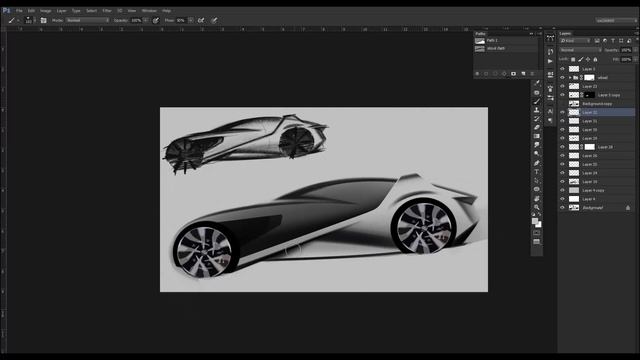Select the Dodge tool
Screen dimensions: 640x360
(537, 154)
